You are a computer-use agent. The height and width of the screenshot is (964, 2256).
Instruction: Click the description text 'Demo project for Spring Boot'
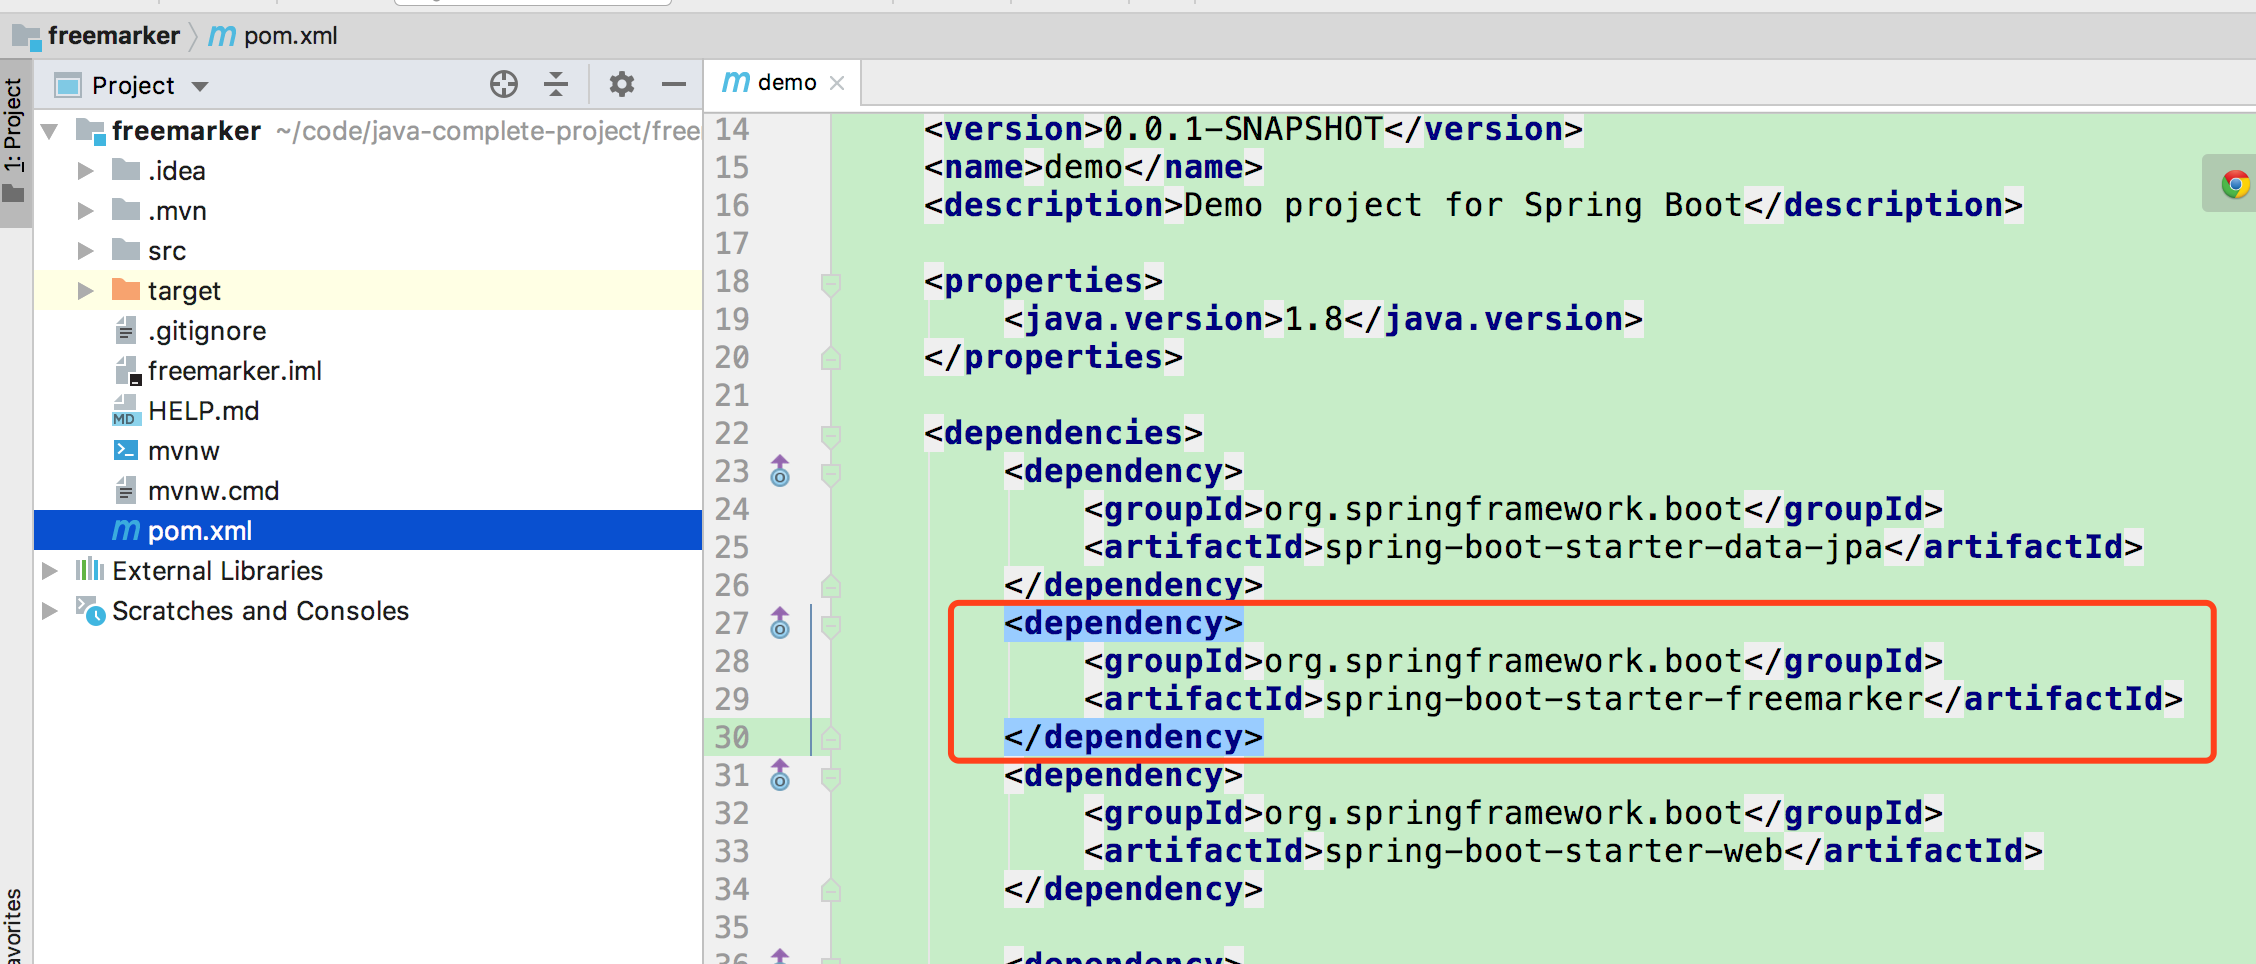point(1463,205)
